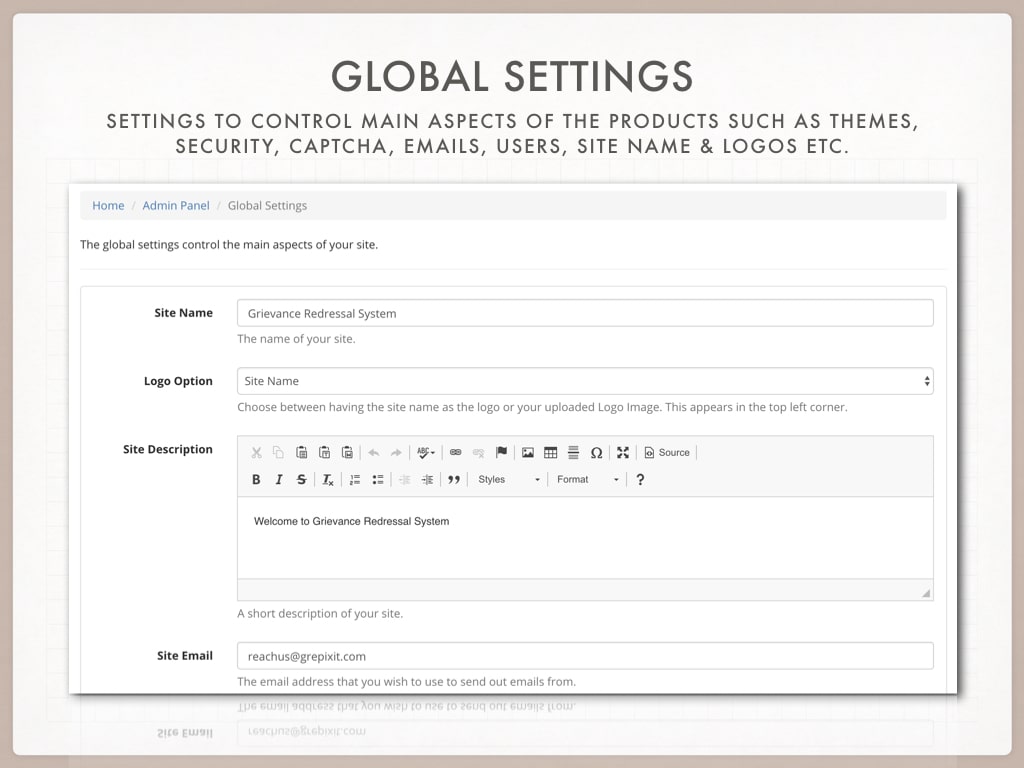Open the Logo Option select box

585,381
